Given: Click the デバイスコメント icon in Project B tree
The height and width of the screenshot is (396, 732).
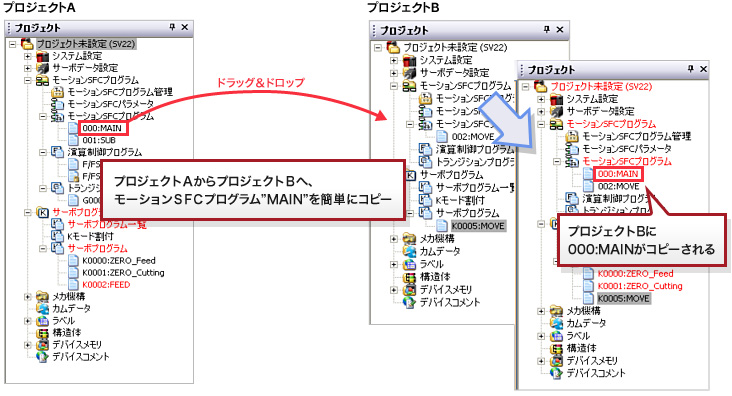Looking at the screenshot, I should pyautogui.click(x=409, y=303).
